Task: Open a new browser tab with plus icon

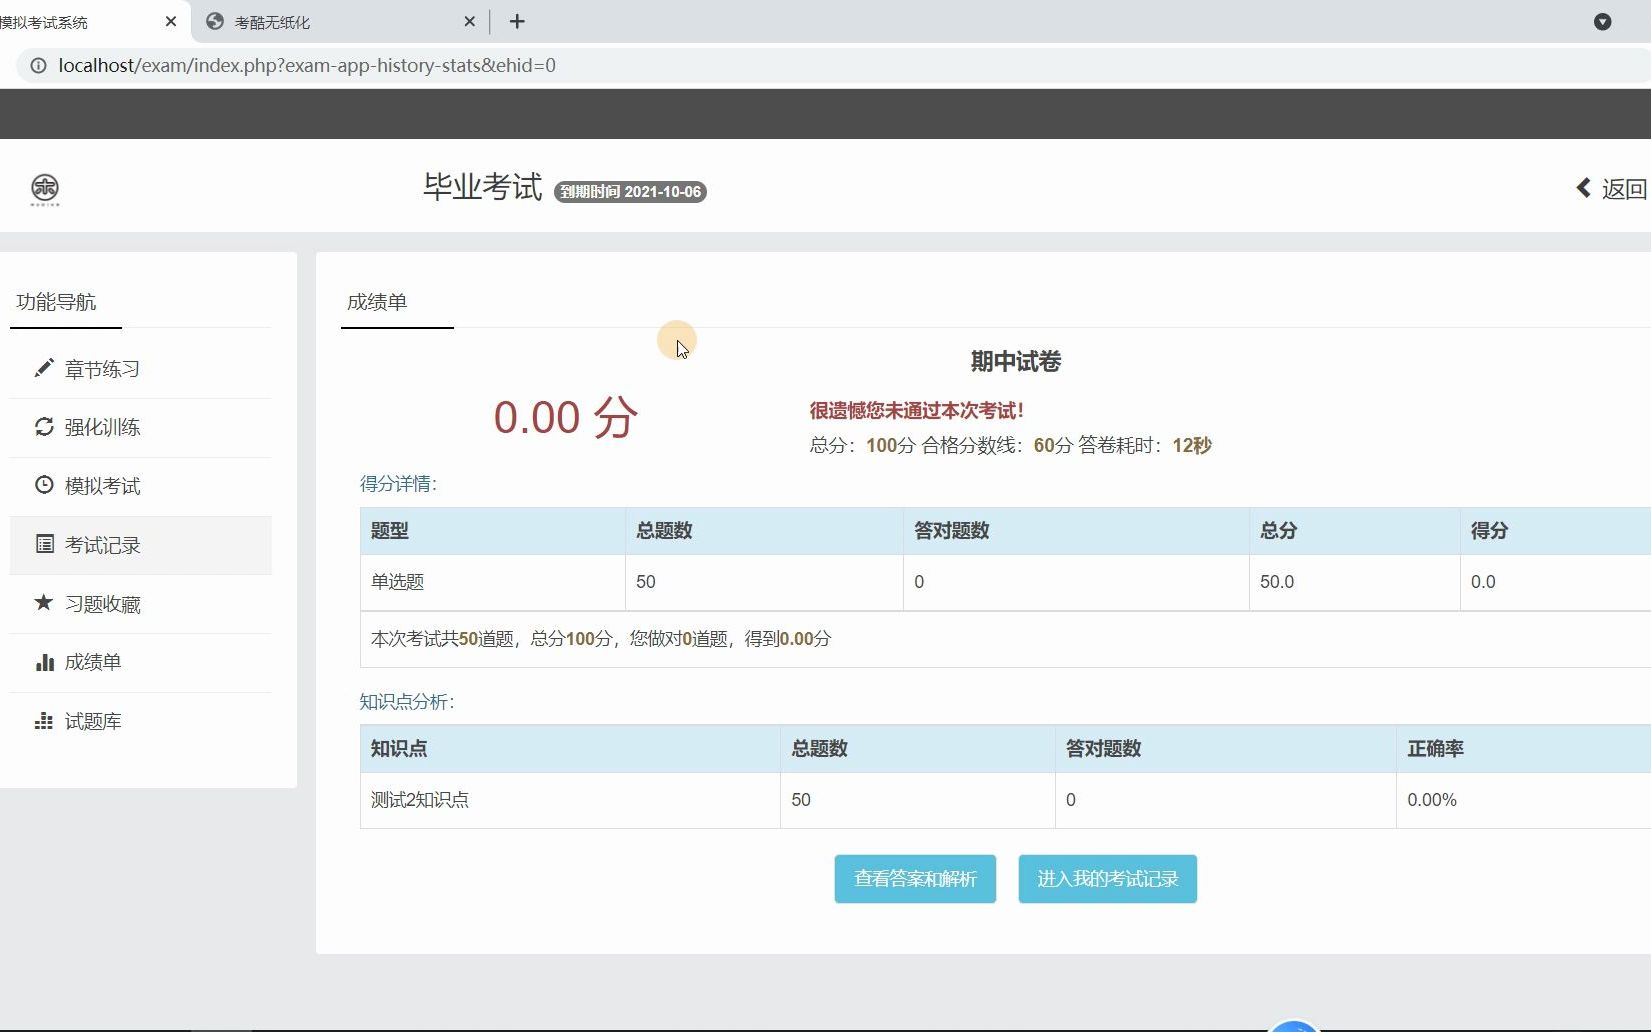Action: pyautogui.click(x=517, y=21)
